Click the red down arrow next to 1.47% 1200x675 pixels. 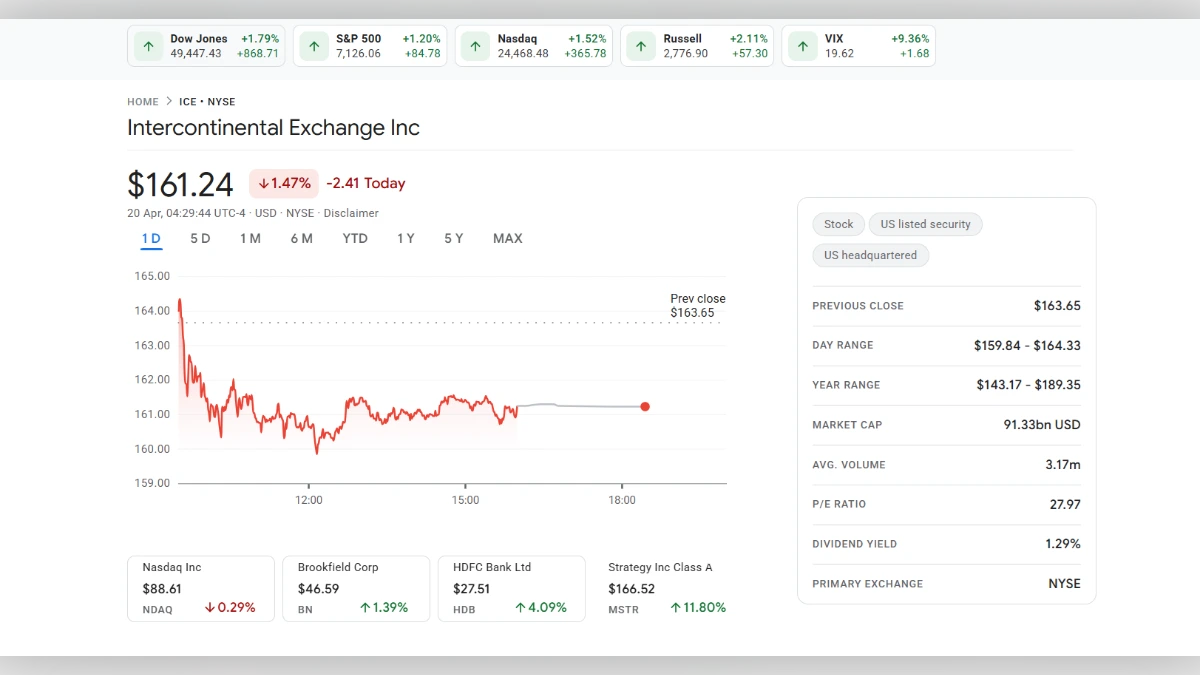pos(263,183)
